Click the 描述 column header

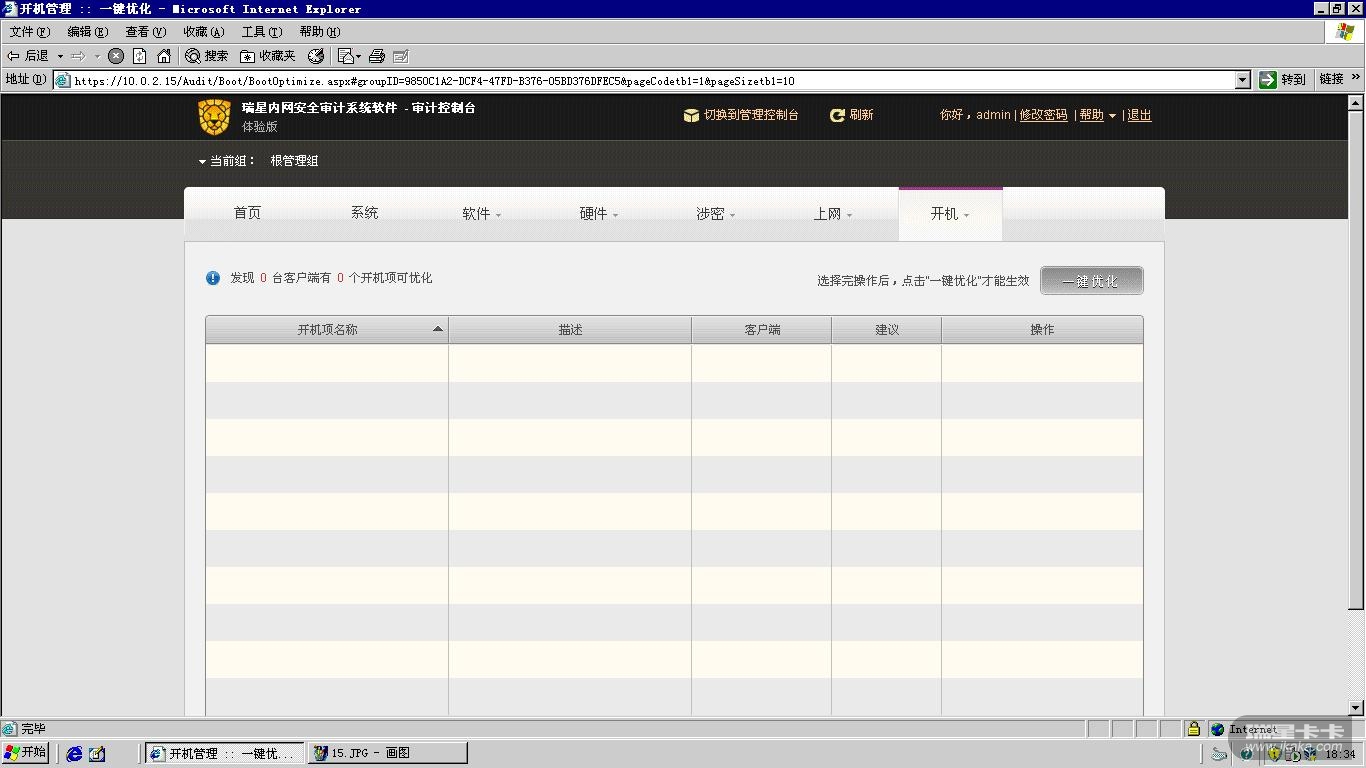point(570,330)
